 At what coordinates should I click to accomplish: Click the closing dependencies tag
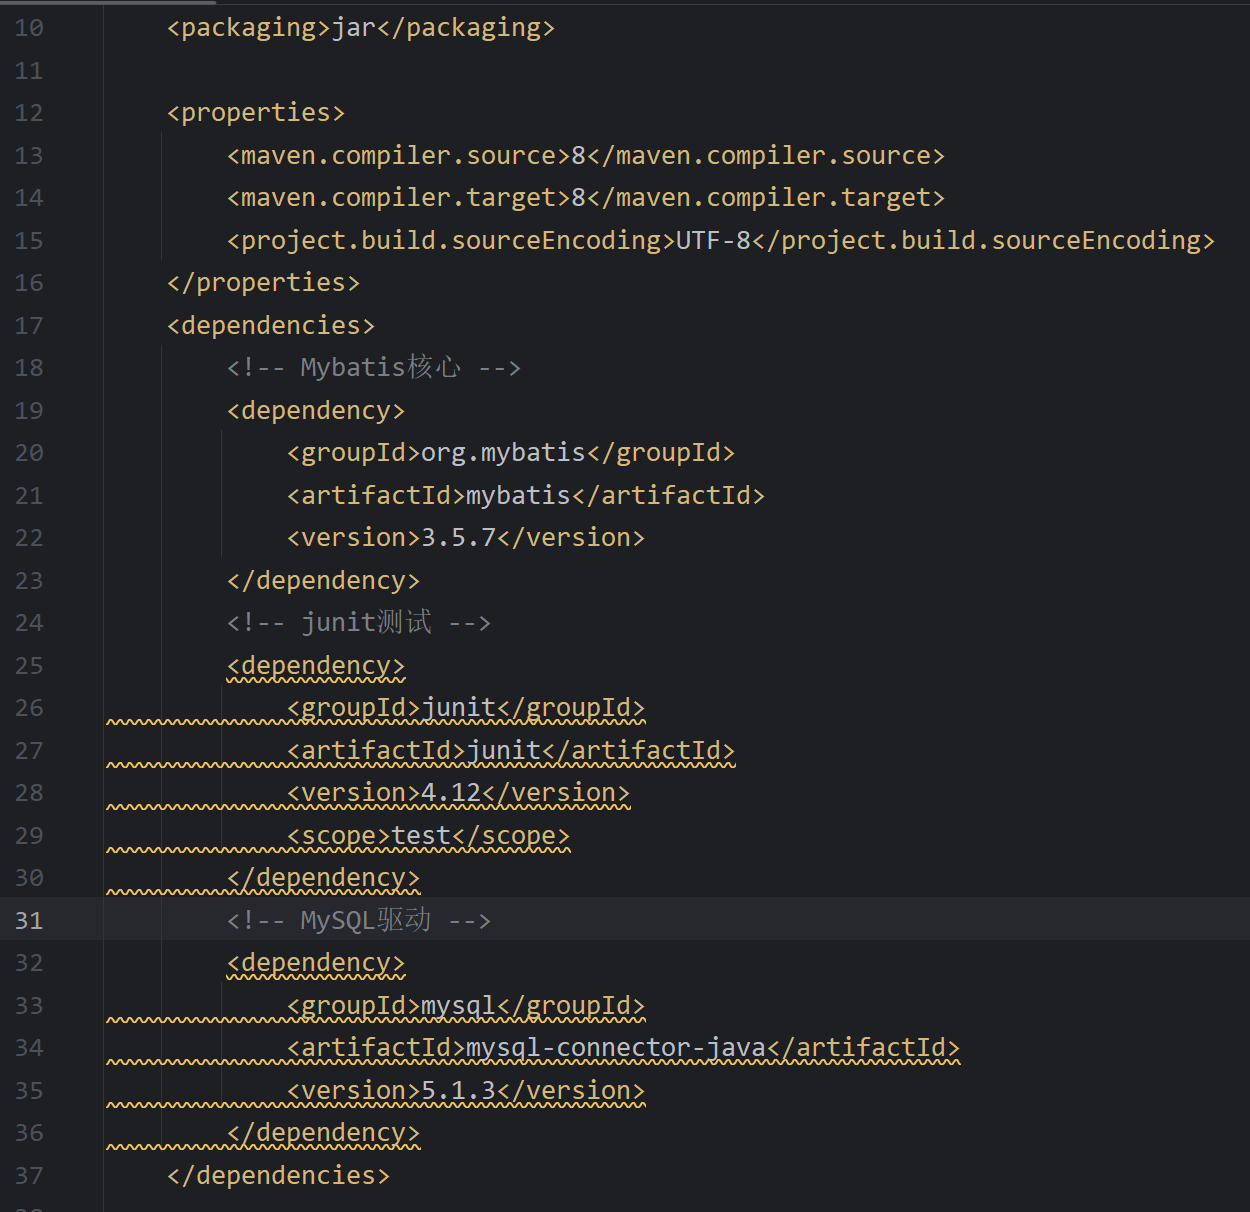click(278, 1176)
